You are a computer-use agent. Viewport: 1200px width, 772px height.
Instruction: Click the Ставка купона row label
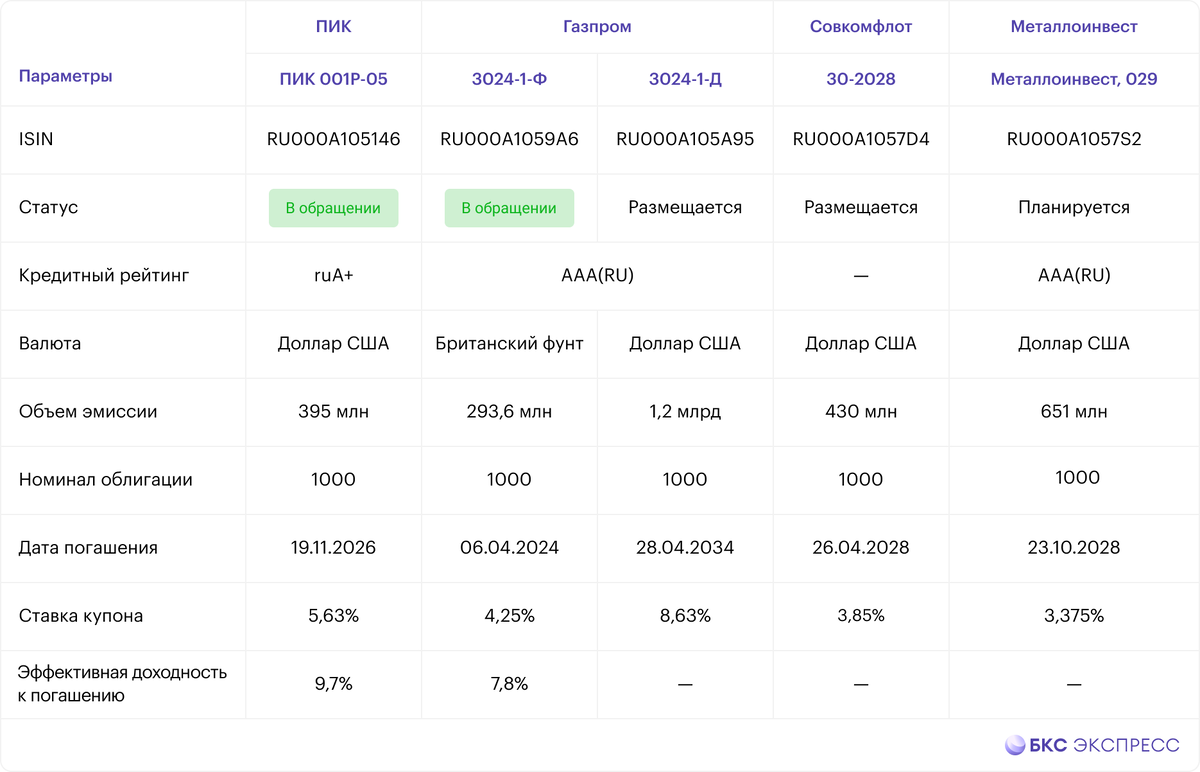(x=81, y=616)
